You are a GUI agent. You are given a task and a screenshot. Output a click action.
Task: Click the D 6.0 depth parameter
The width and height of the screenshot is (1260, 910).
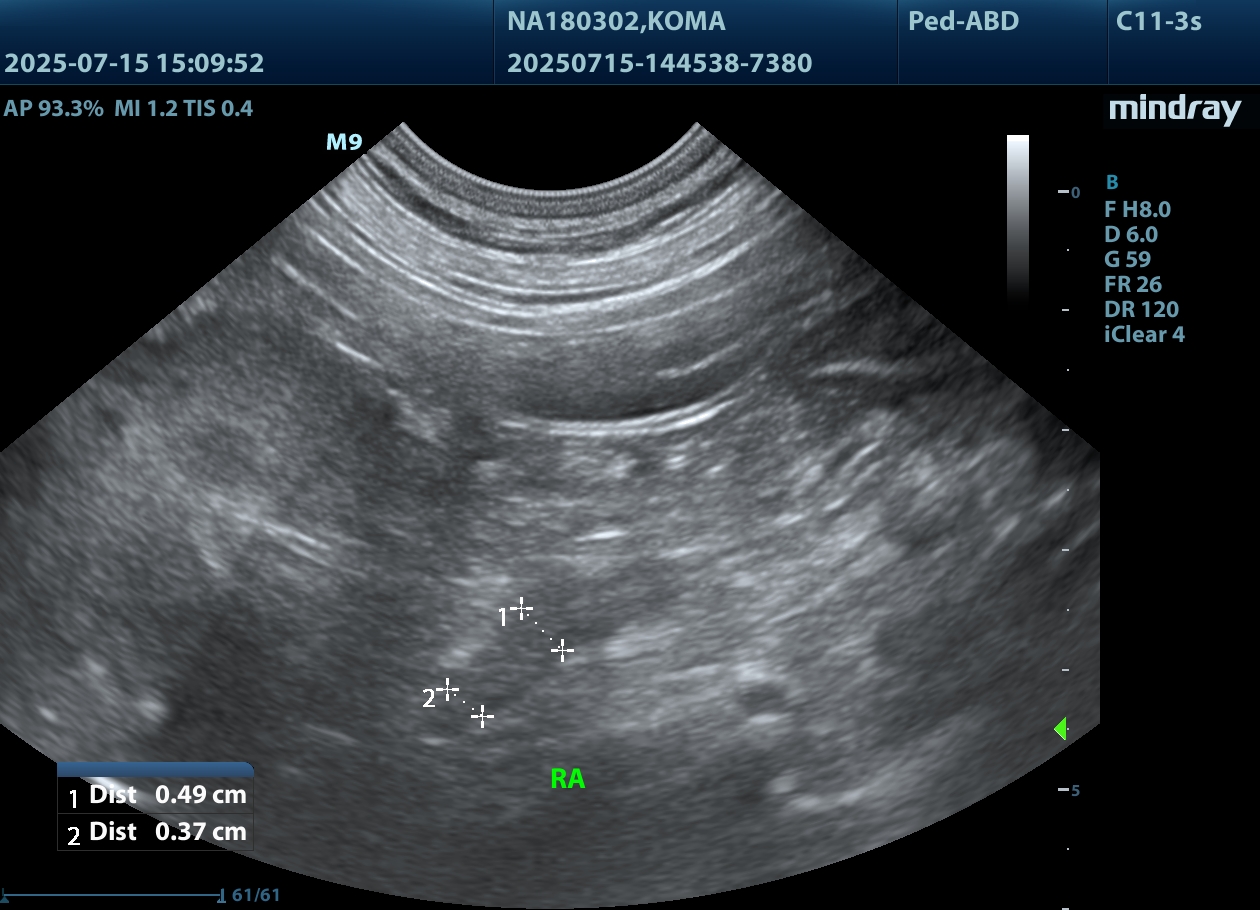tap(1130, 234)
